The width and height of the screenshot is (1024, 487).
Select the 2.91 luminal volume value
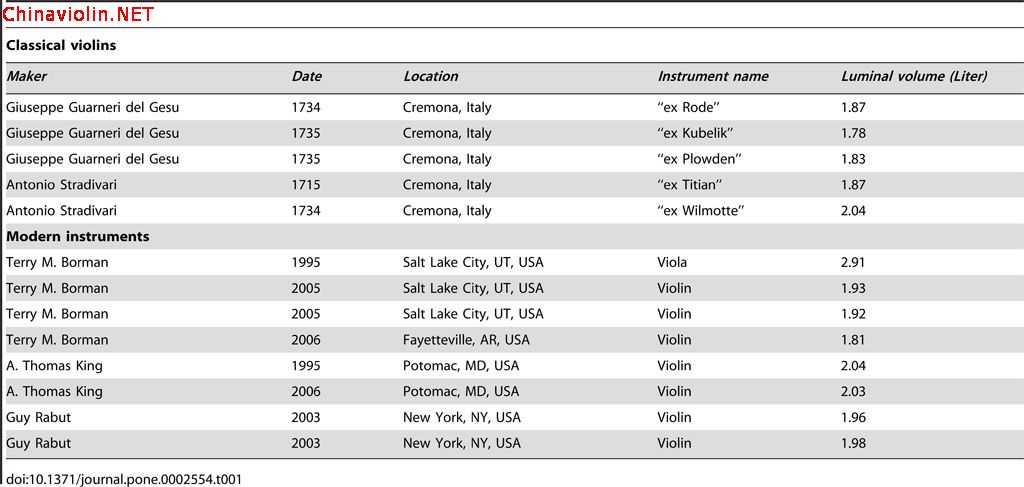coord(854,262)
